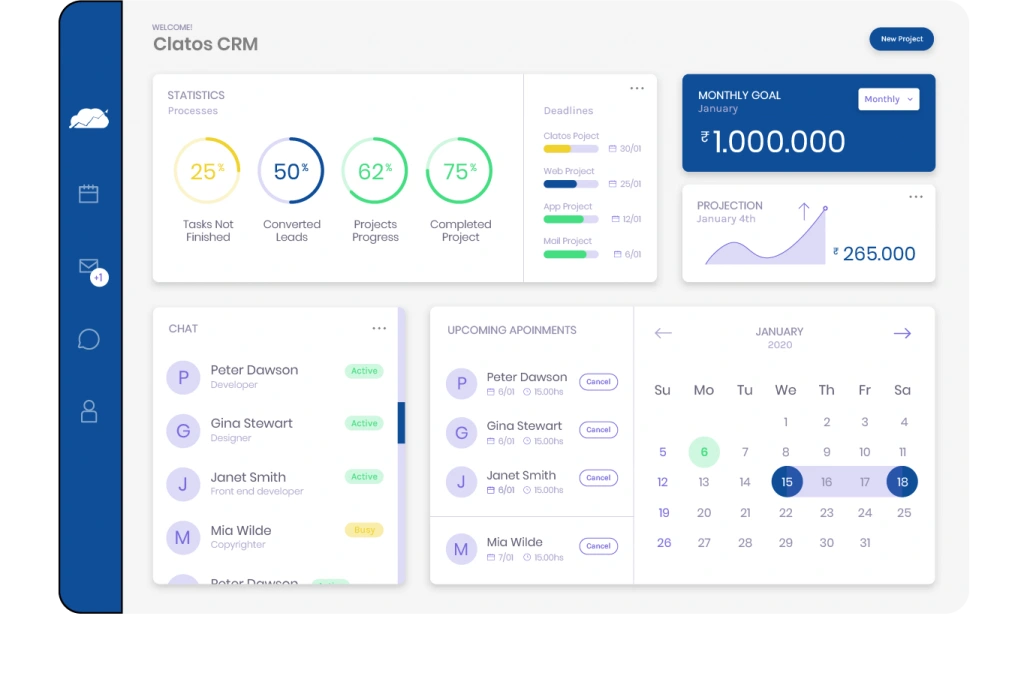This screenshot has height=700, width=1024.
Task: Open the Projection panel options menu
Action: point(916,197)
